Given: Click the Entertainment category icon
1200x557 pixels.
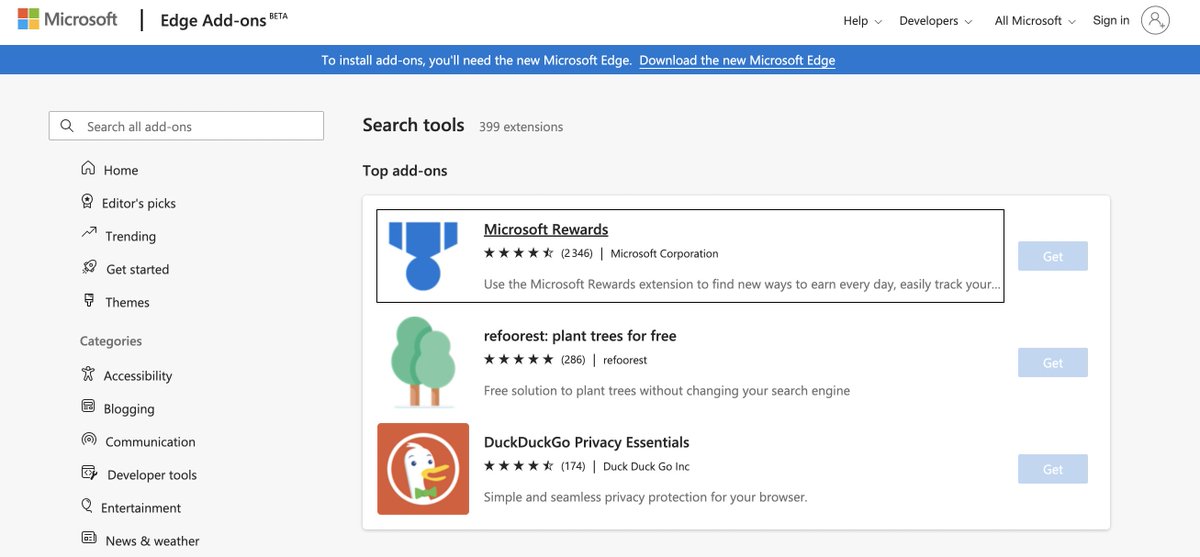Looking at the screenshot, I should 88,506.
